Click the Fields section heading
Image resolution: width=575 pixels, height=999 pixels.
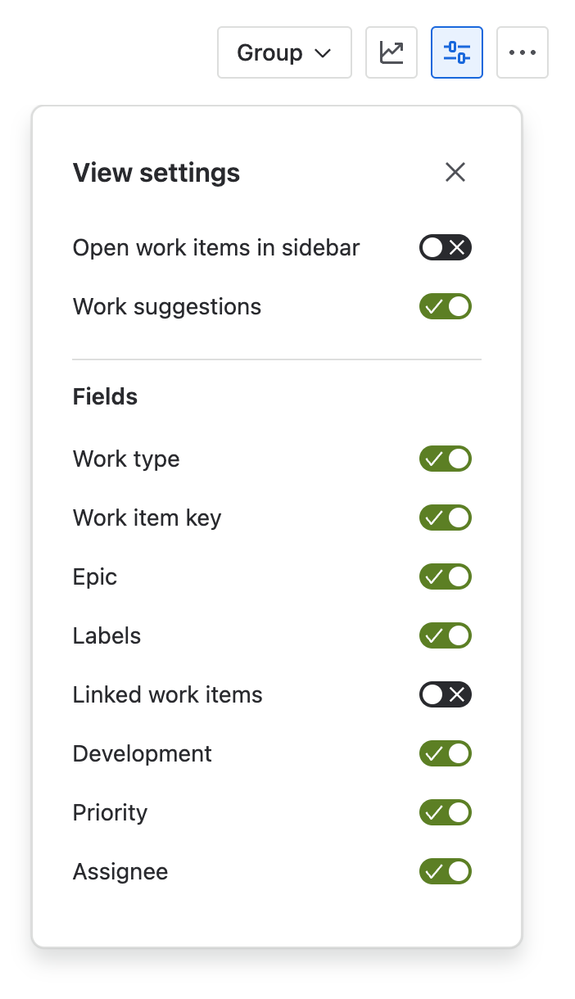(105, 397)
